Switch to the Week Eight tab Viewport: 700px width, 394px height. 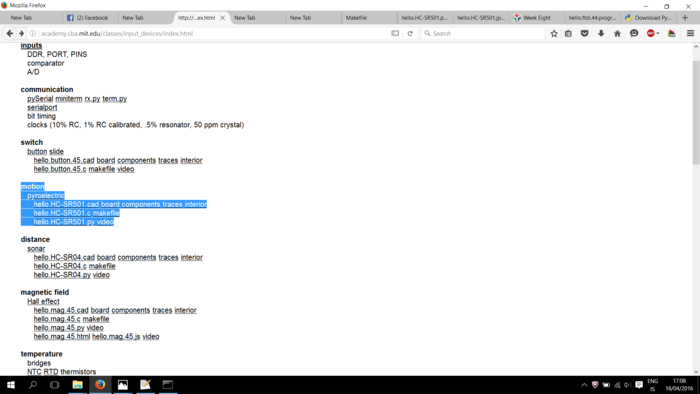click(x=536, y=18)
